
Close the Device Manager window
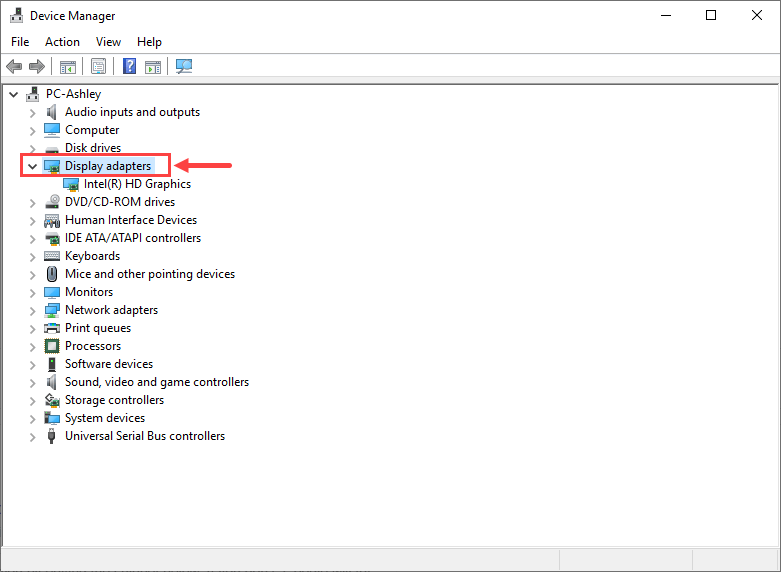point(757,15)
